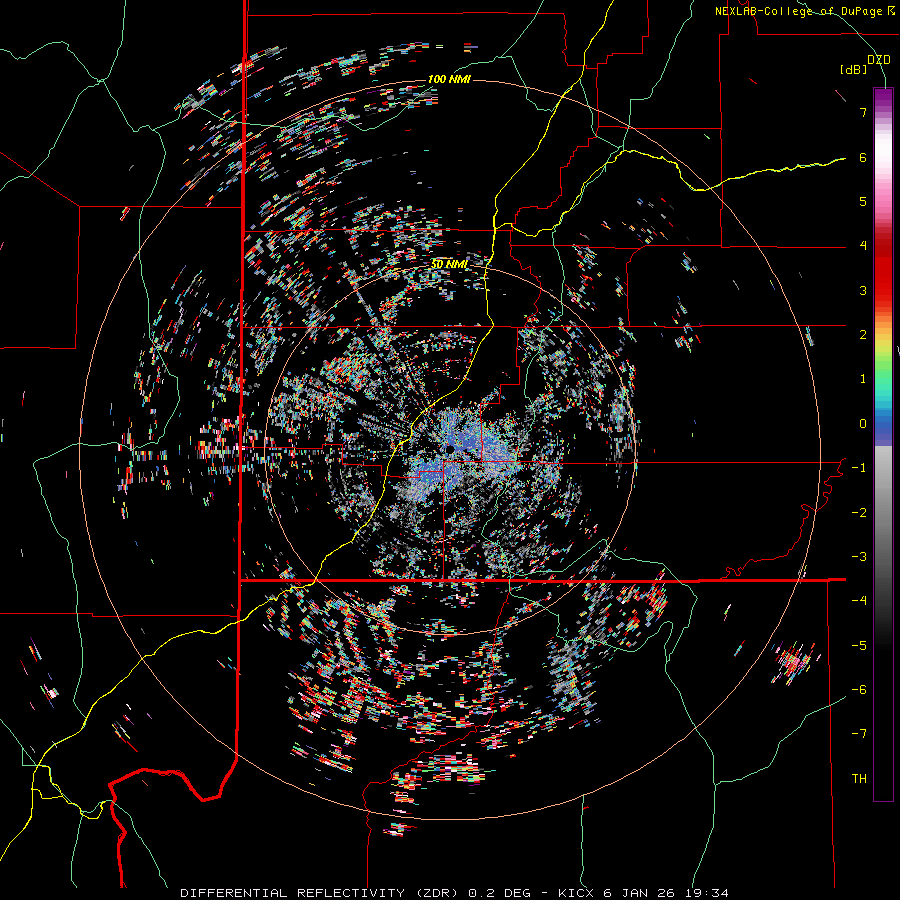
Task: Click the DIFFERENTIAL REFLECTIVITY (ZDR) caption text
Action: 321,893
